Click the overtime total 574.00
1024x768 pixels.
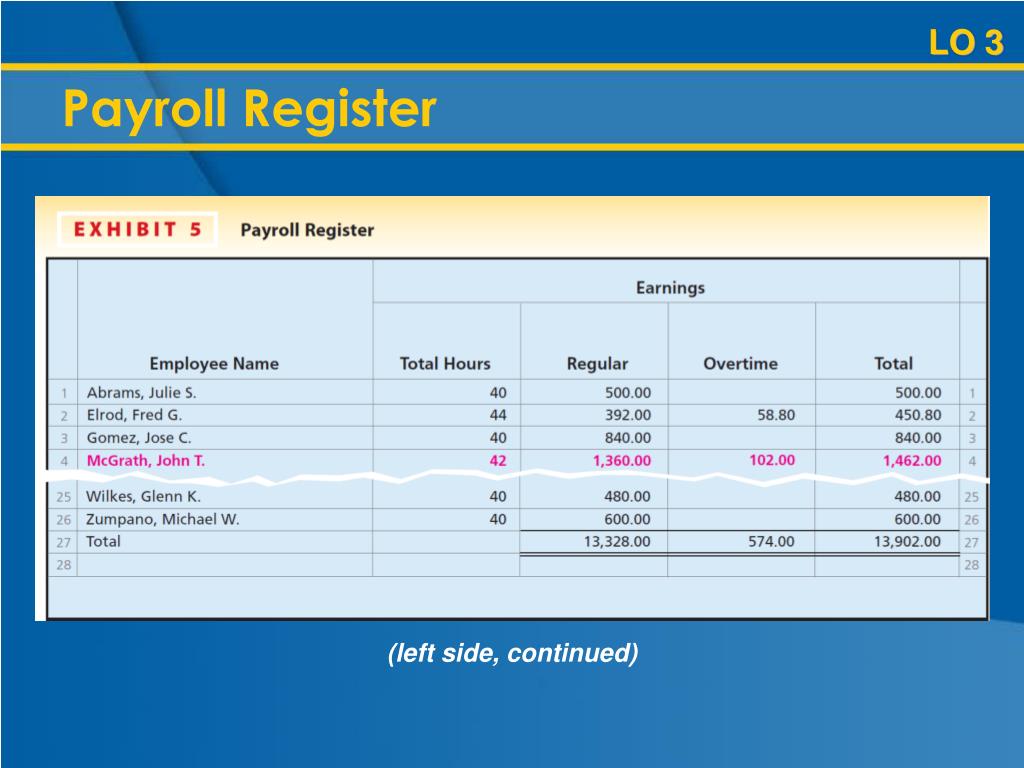771,541
